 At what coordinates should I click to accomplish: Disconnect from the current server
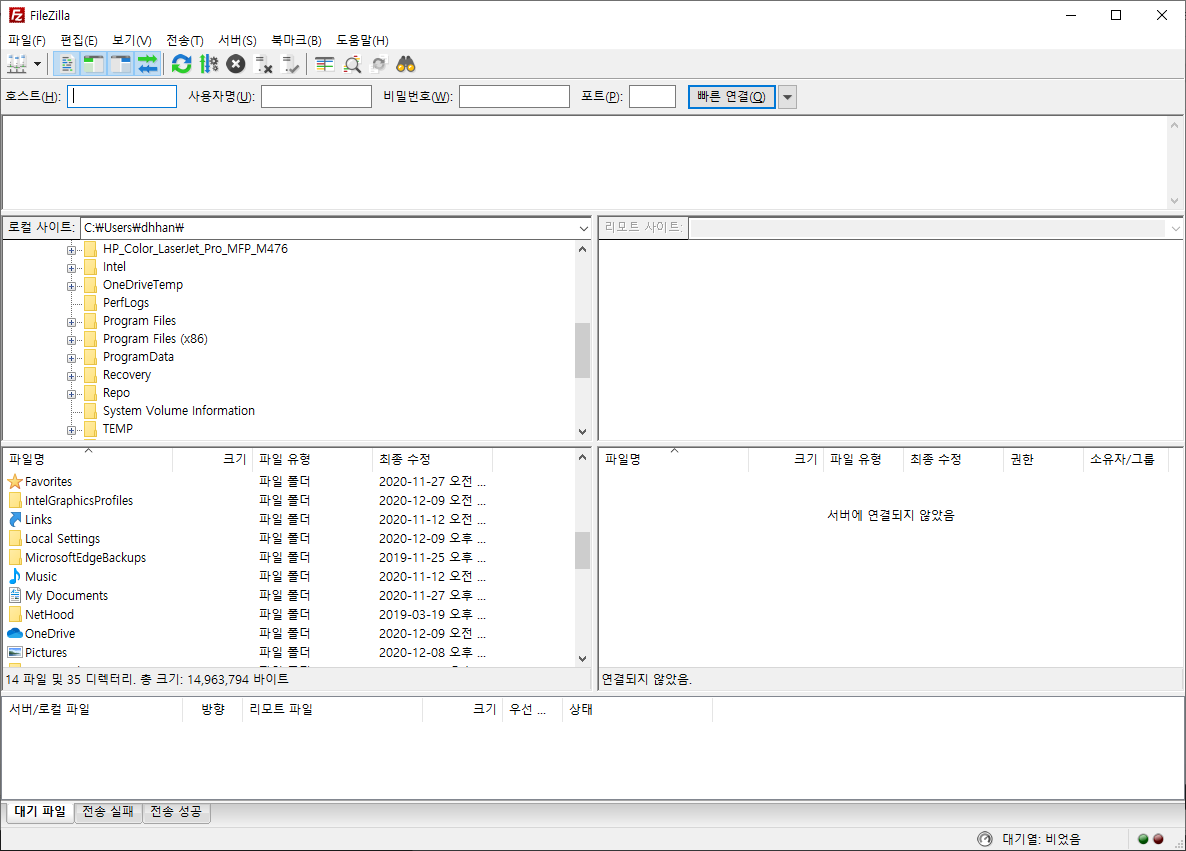[x=263, y=64]
